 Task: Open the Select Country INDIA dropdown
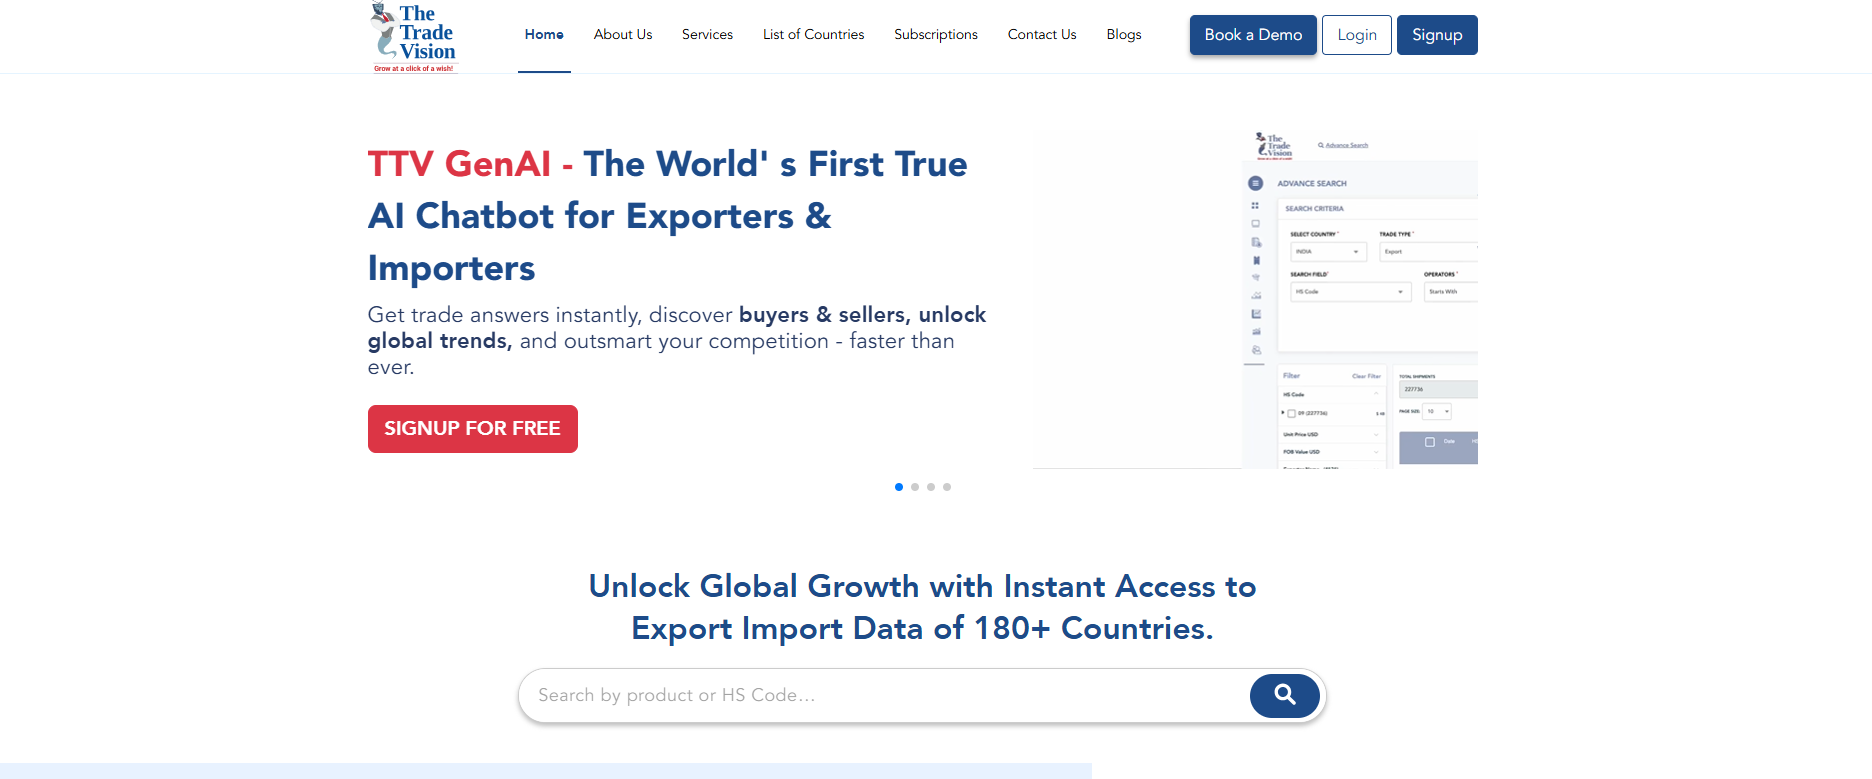pyautogui.click(x=1328, y=252)
